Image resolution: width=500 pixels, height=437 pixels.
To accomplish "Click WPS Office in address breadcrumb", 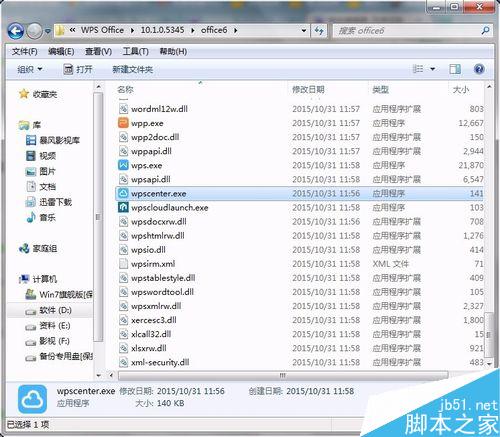I will click(x=102, y=30).
